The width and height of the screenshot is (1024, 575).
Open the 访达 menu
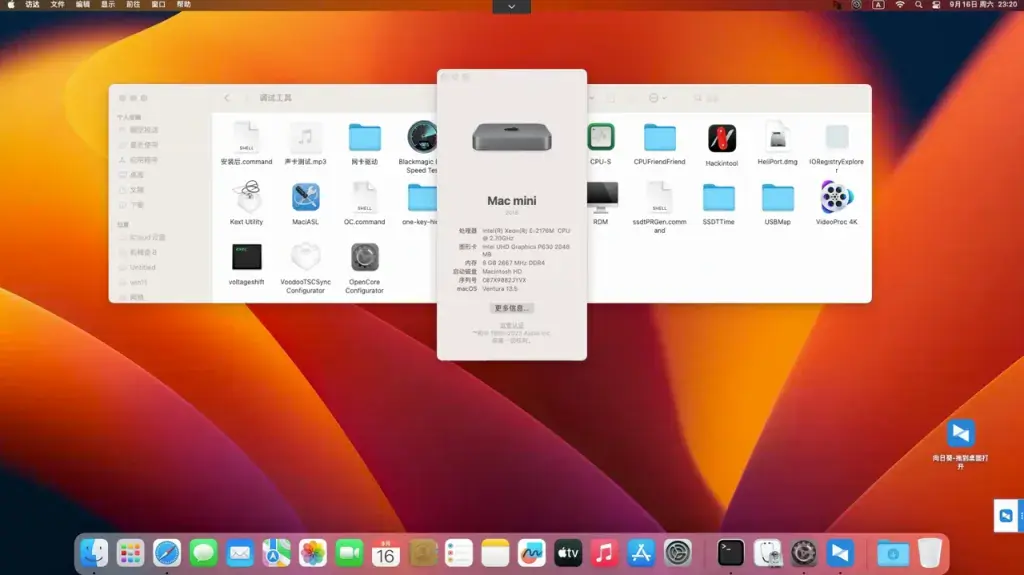(x=32, y=5)
